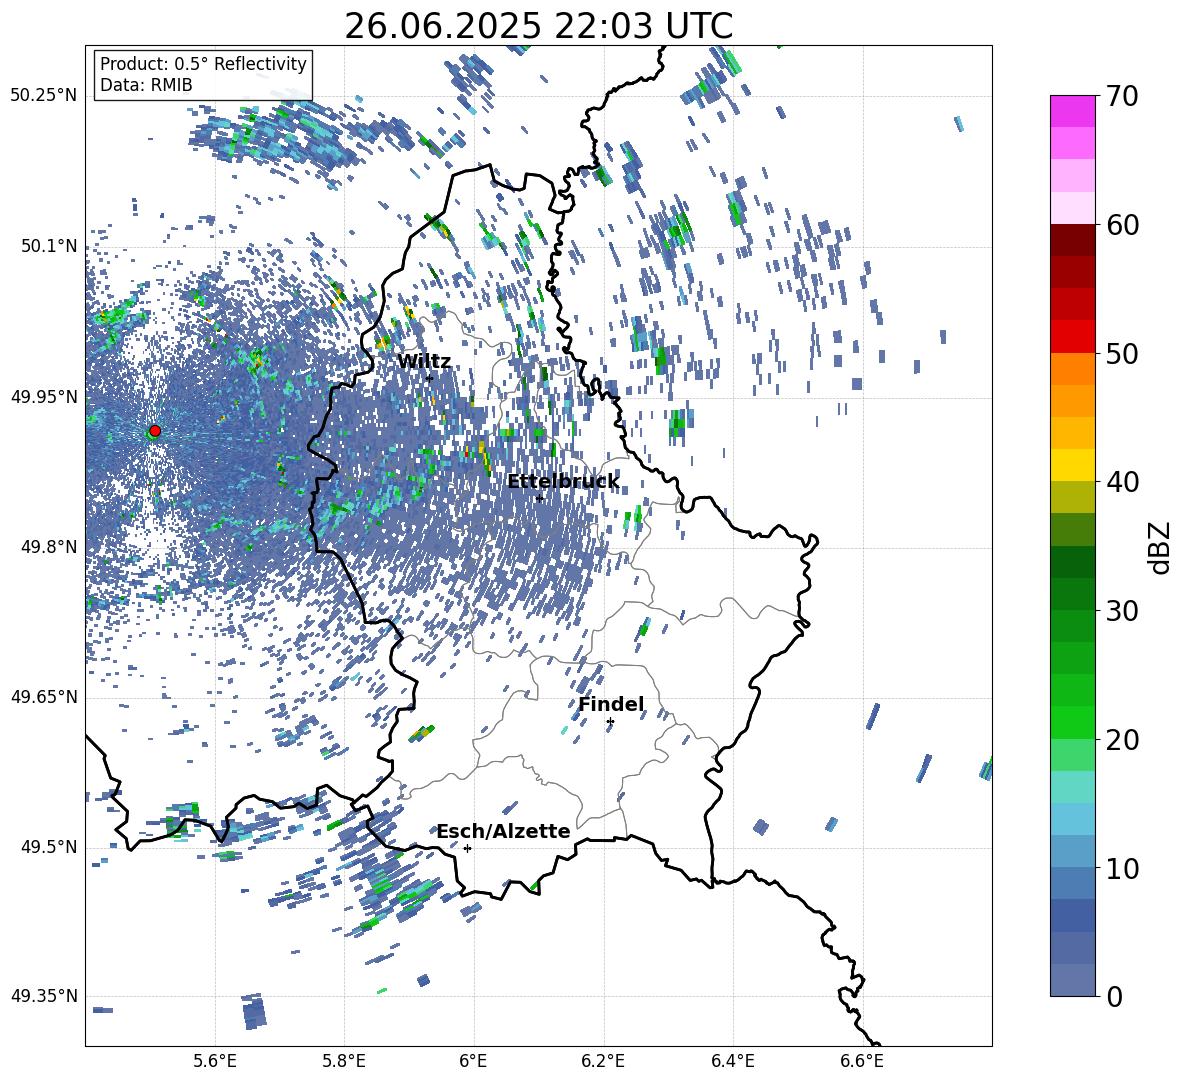Click the 6°E longitude label
This screenshot has width=1184, height=1081.
click(x=473, y=1061)
